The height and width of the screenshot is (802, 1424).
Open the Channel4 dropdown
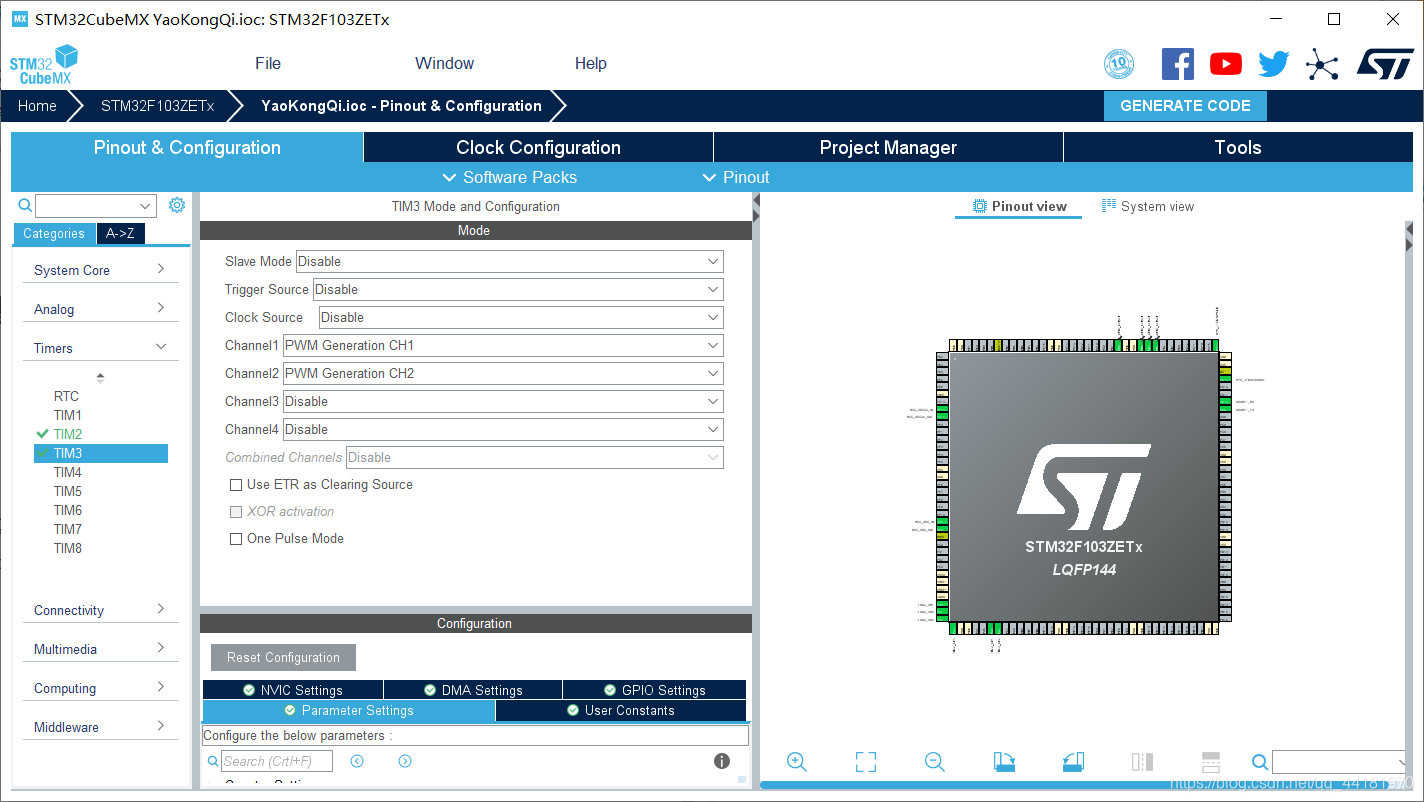click(503, 429)
